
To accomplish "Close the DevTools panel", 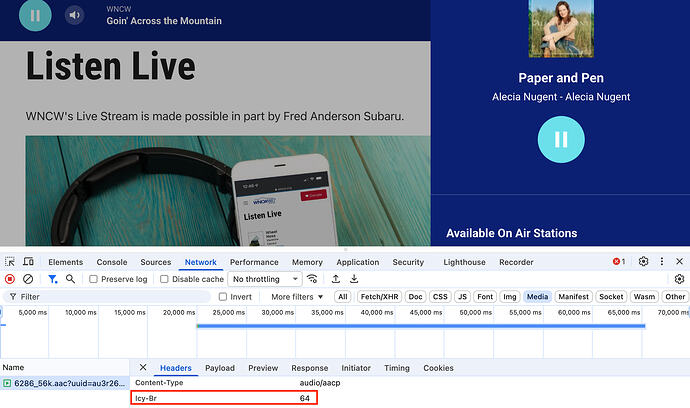I will coord(679,261).
